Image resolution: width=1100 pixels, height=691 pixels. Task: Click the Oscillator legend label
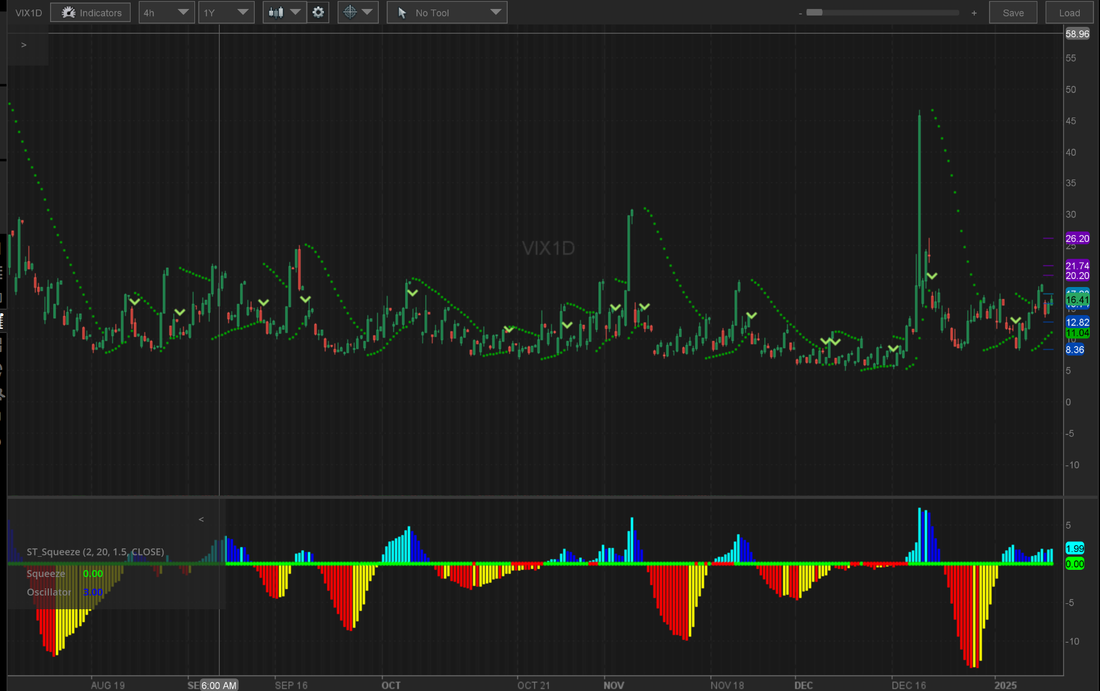coord(49,592)
